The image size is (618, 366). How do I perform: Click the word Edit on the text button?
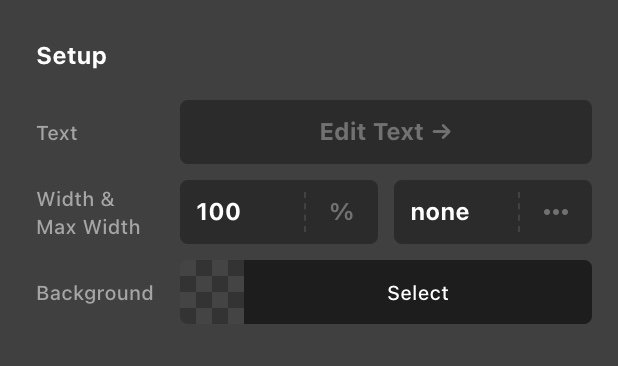pos(343,132)
